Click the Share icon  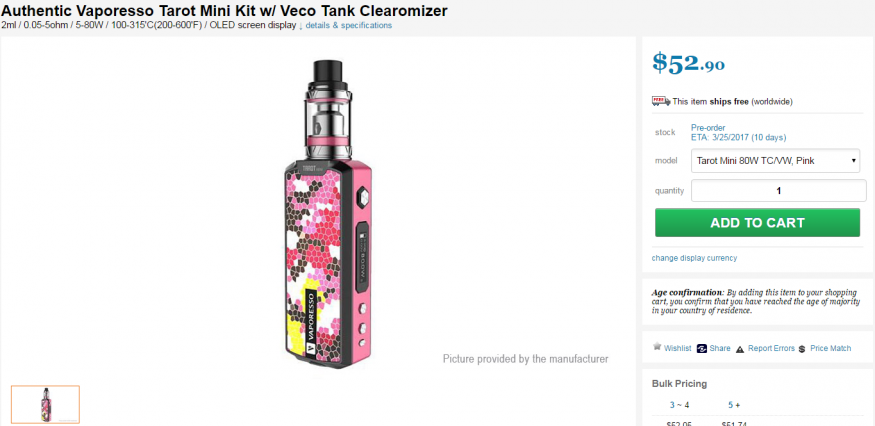[702, 348]
